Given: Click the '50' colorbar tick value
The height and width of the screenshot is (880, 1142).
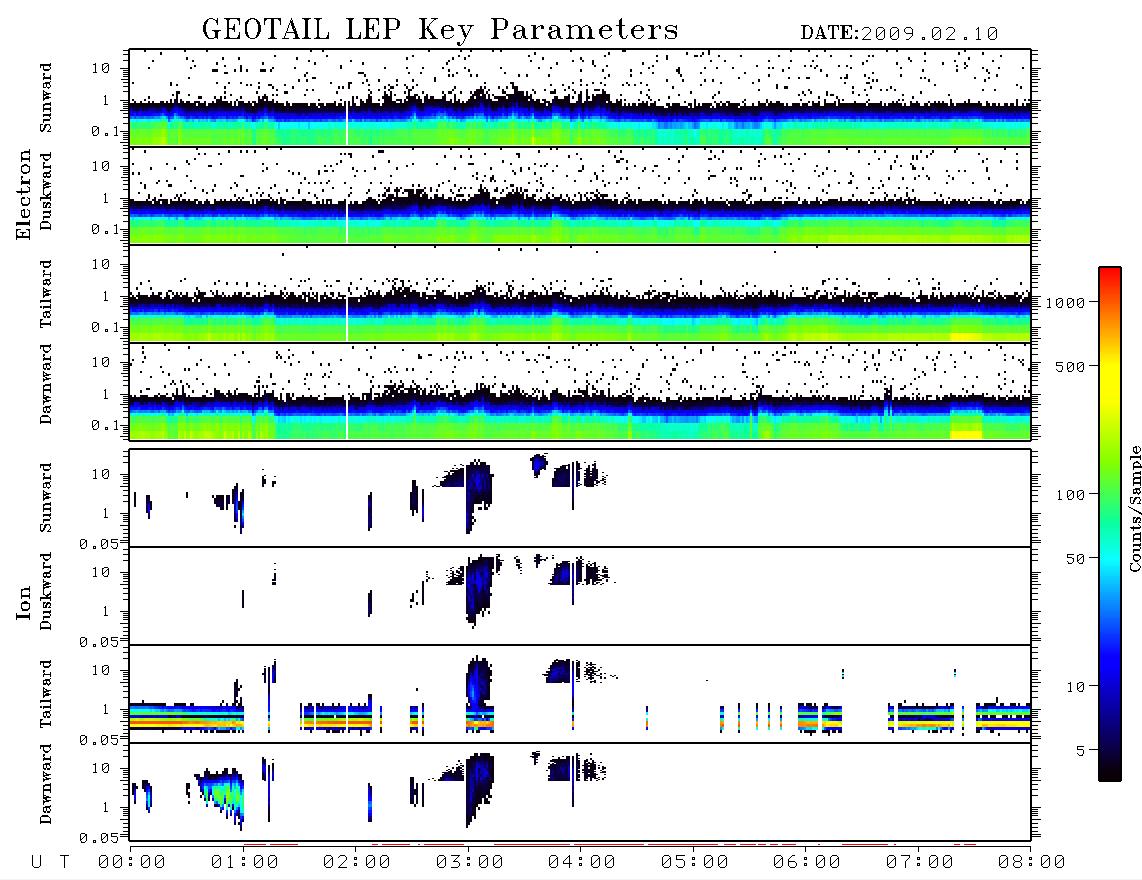Looking at the screenshot, I should click(x=1075, y=559).
